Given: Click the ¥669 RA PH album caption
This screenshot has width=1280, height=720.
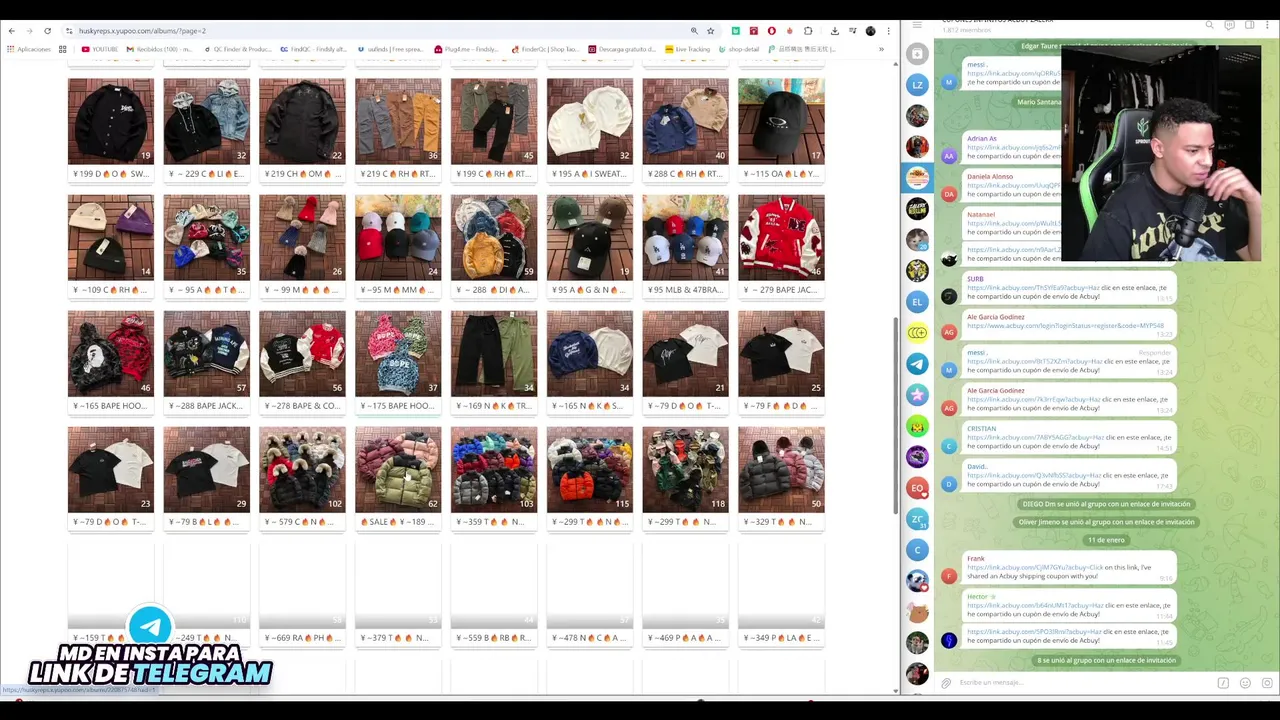Looking at the screenshot, I should [302, 638].
